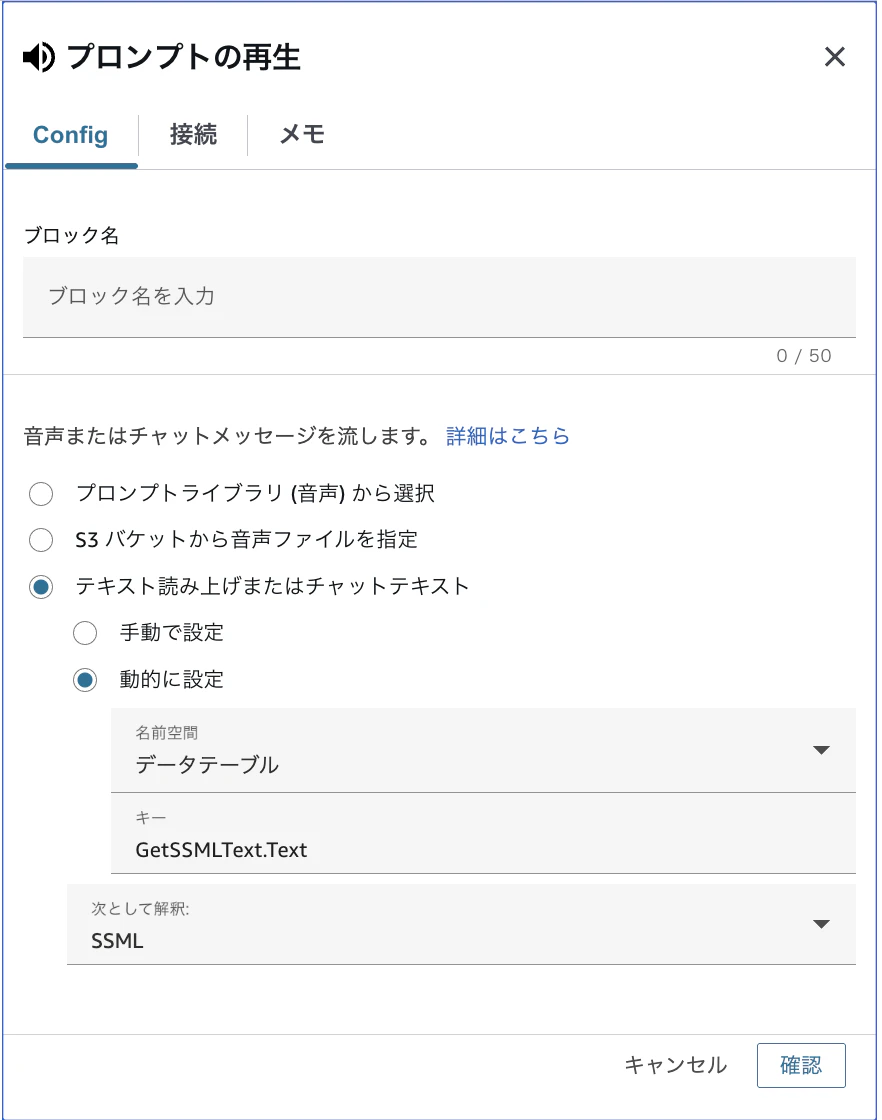
Task: Open the 名前空間 dropdown arrow
Action: click(x=821, y=750)
